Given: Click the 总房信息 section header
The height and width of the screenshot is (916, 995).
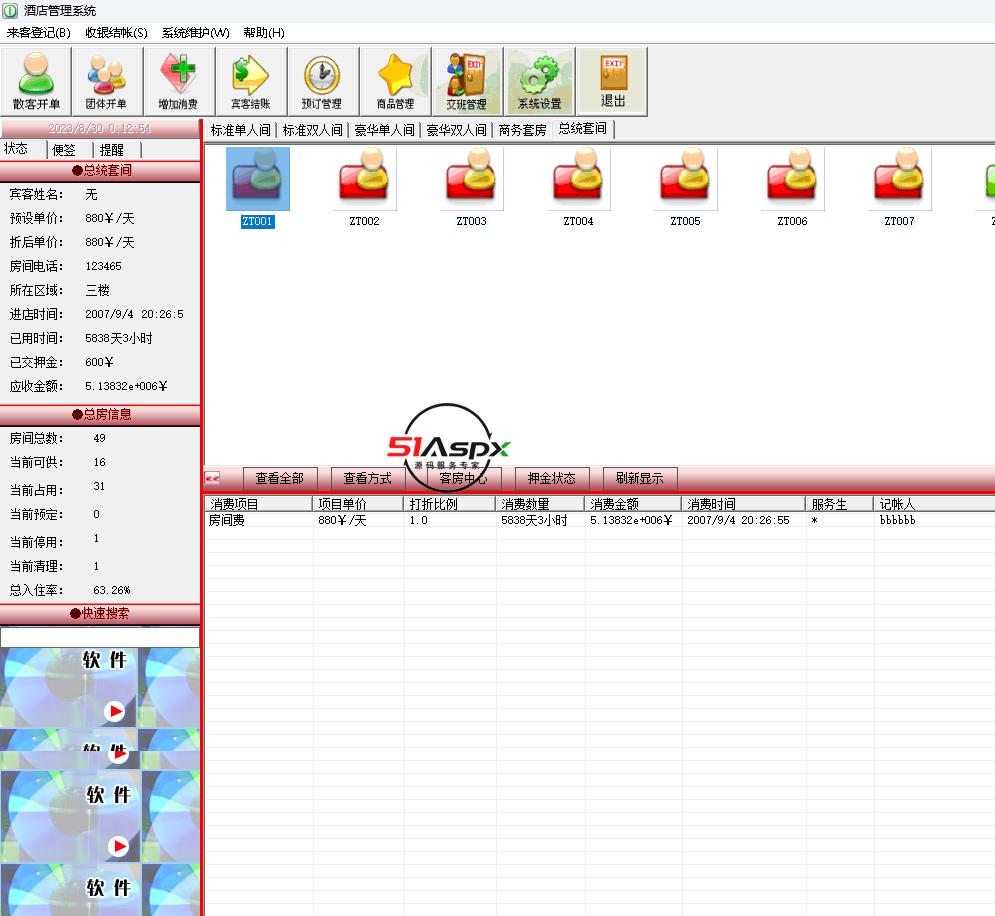Looking at the screenshot, I should pyautogui.click(x=100, y=414).
